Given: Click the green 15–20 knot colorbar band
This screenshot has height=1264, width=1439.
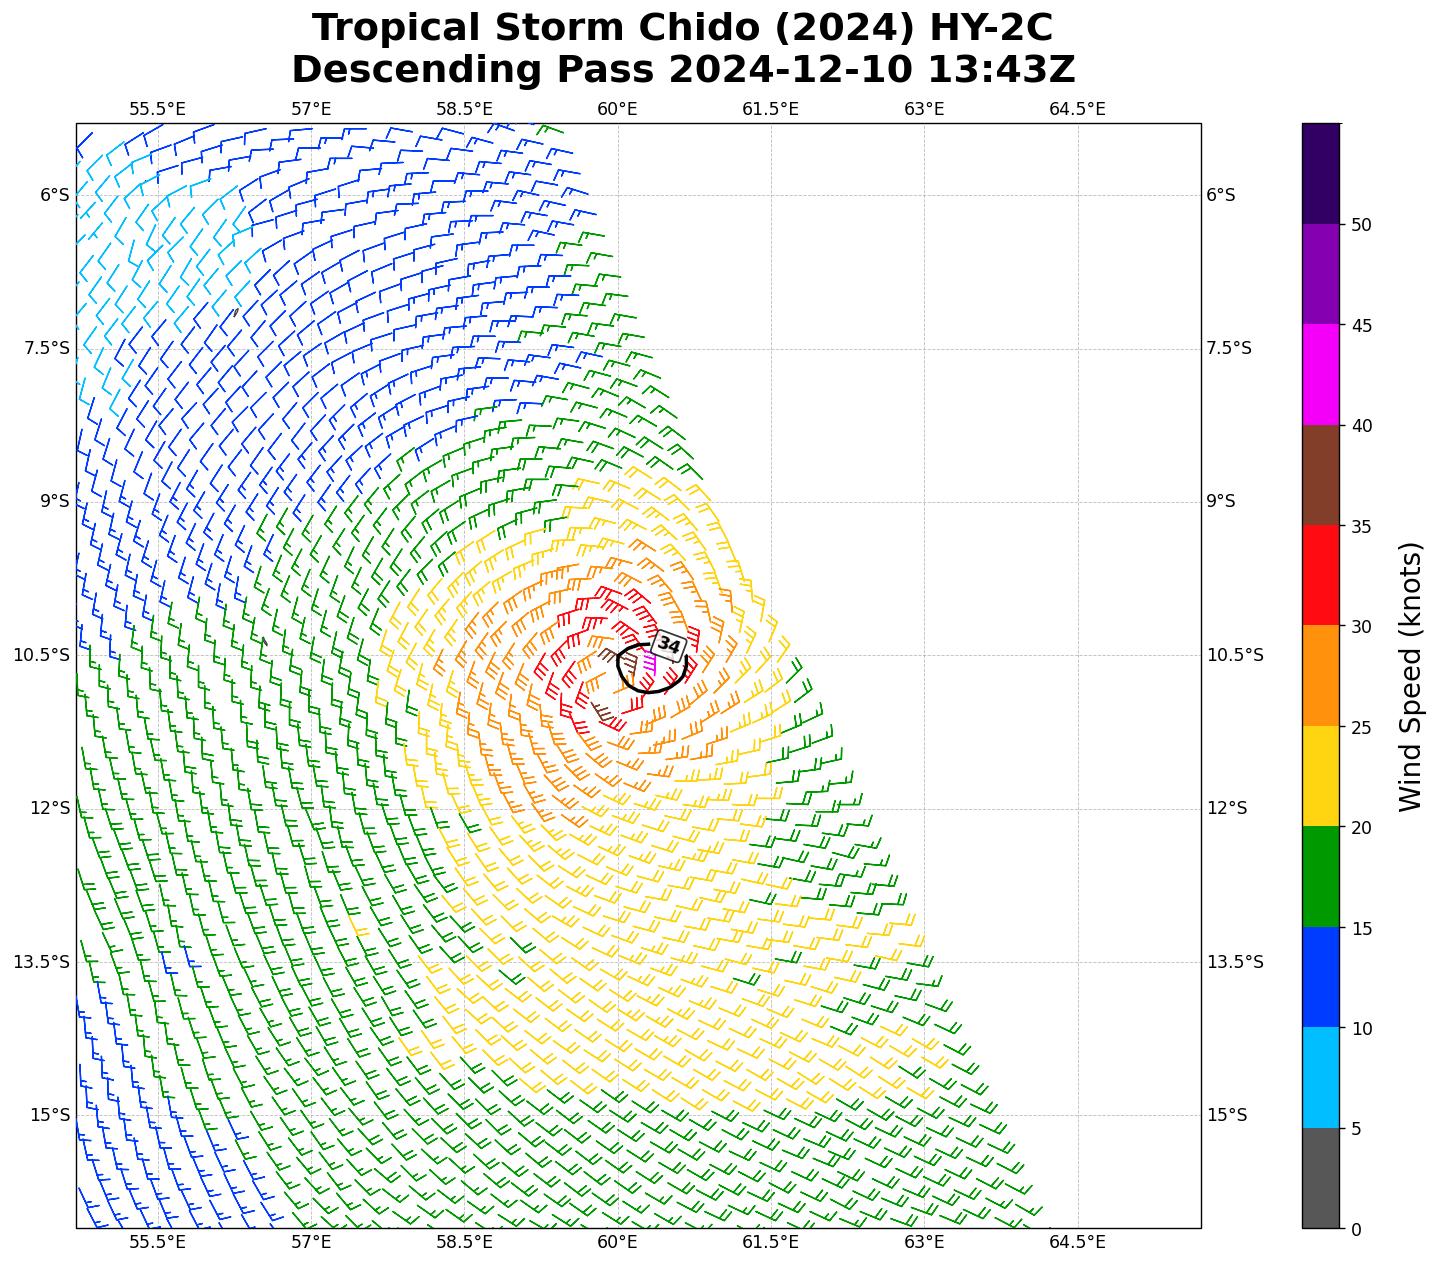Looking at the screenshot, I should [x=1320, y=876].
